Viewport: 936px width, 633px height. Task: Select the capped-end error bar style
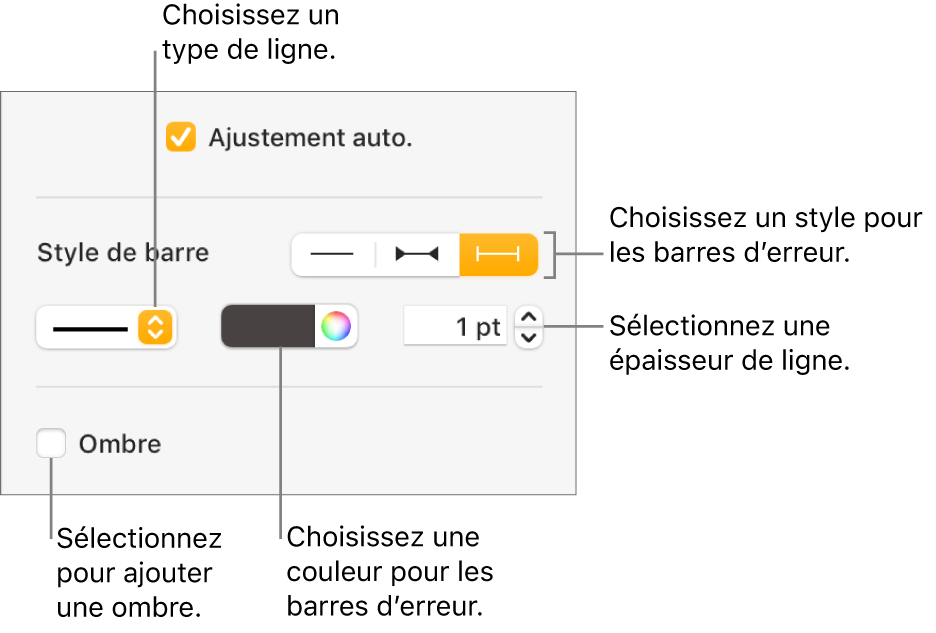(x=498, y=255)
